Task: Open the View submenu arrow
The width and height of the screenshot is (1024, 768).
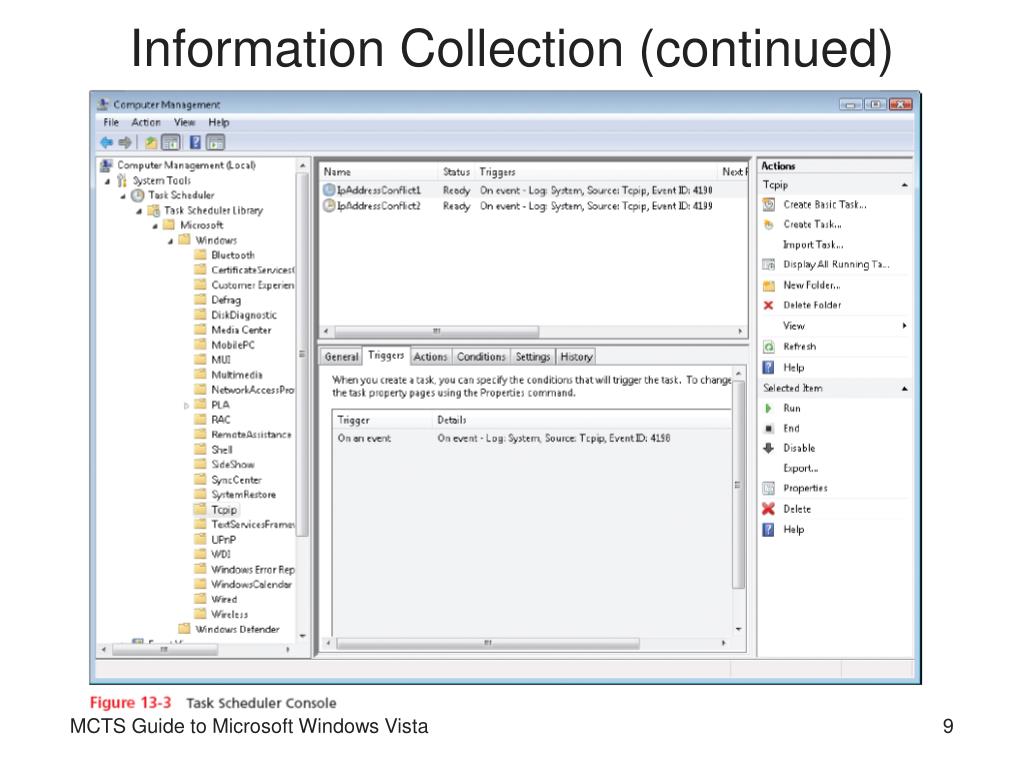Action: [x=904, y=325]
